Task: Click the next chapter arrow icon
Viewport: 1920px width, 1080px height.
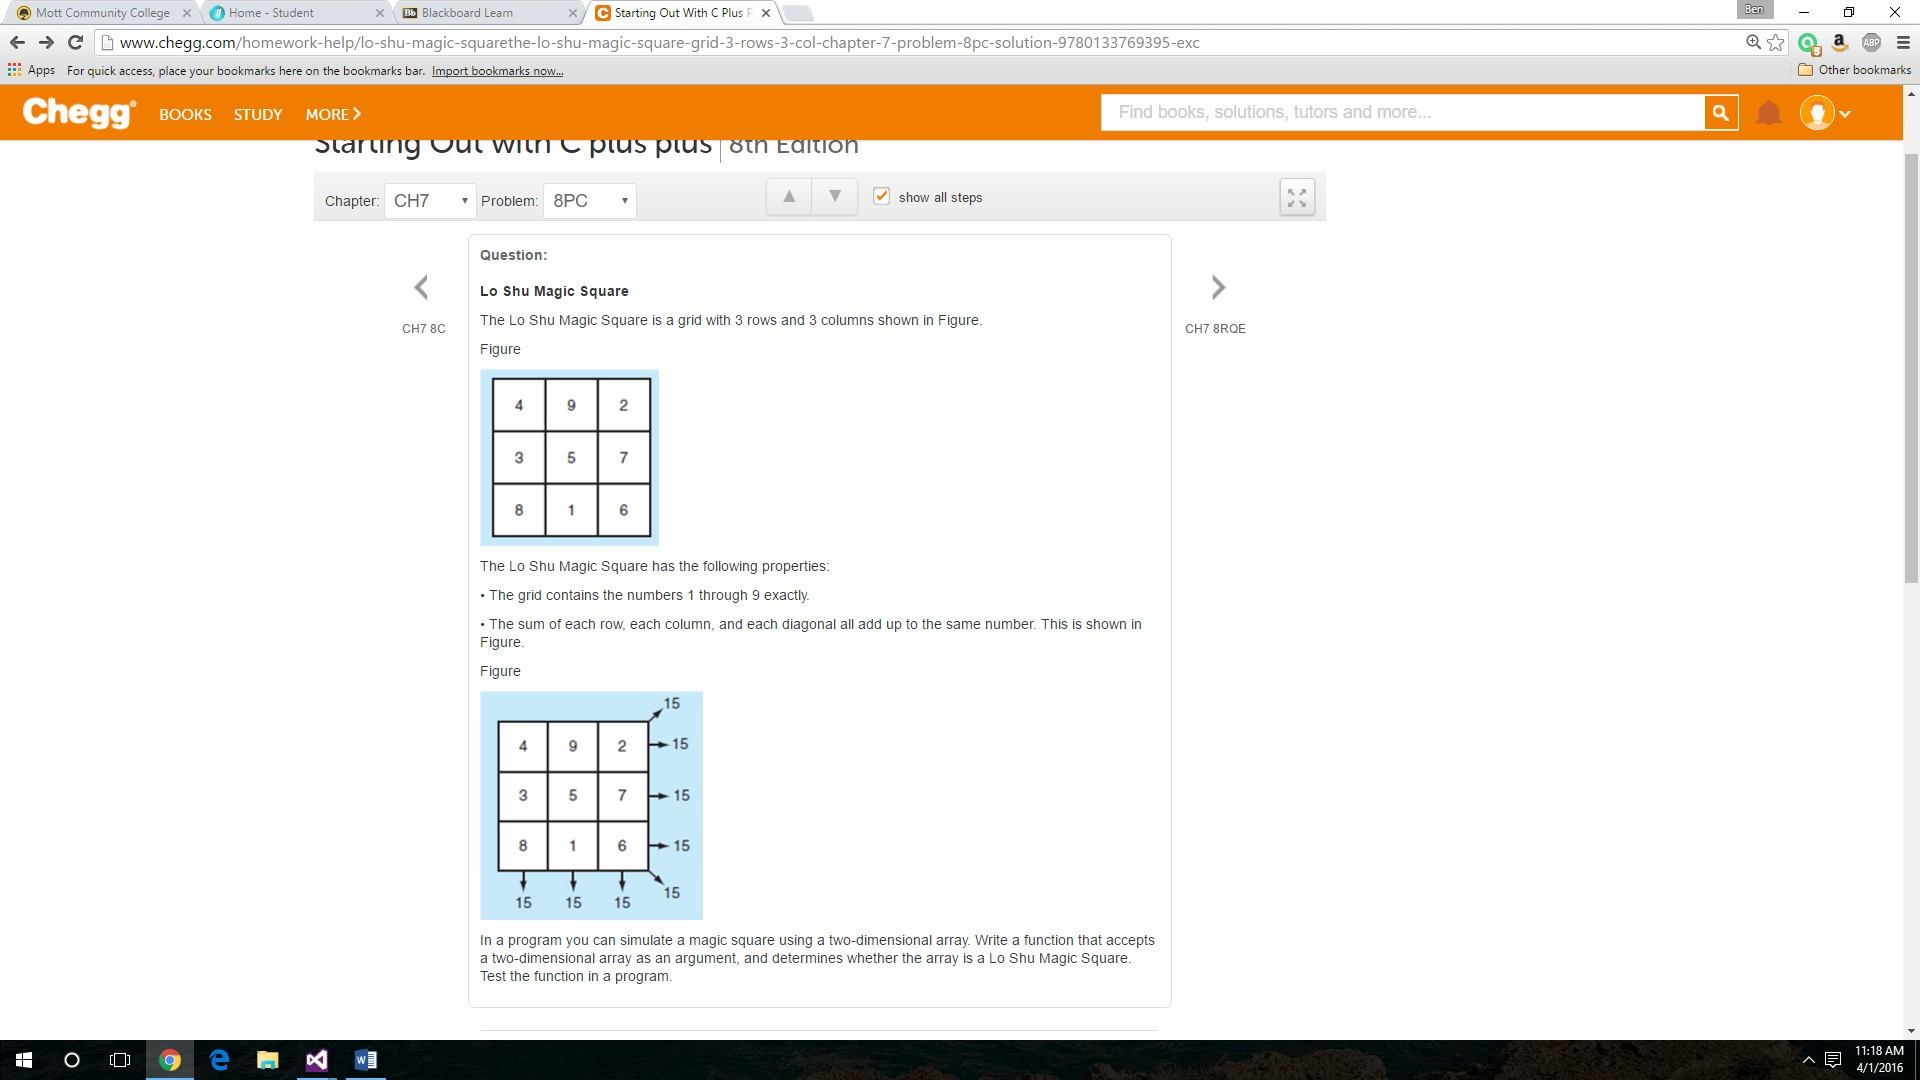Action: tap(1216, 287)
